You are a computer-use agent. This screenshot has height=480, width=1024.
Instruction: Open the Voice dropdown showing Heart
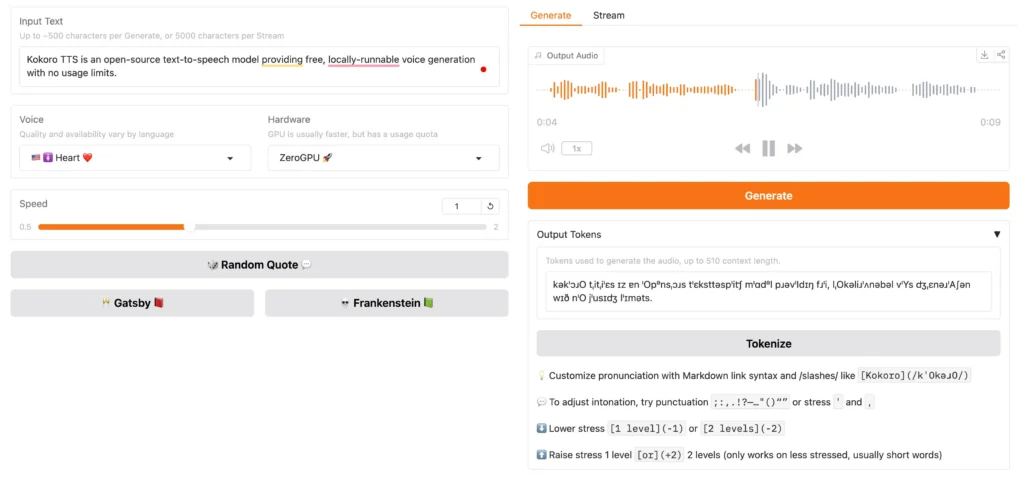click(135, 158)
